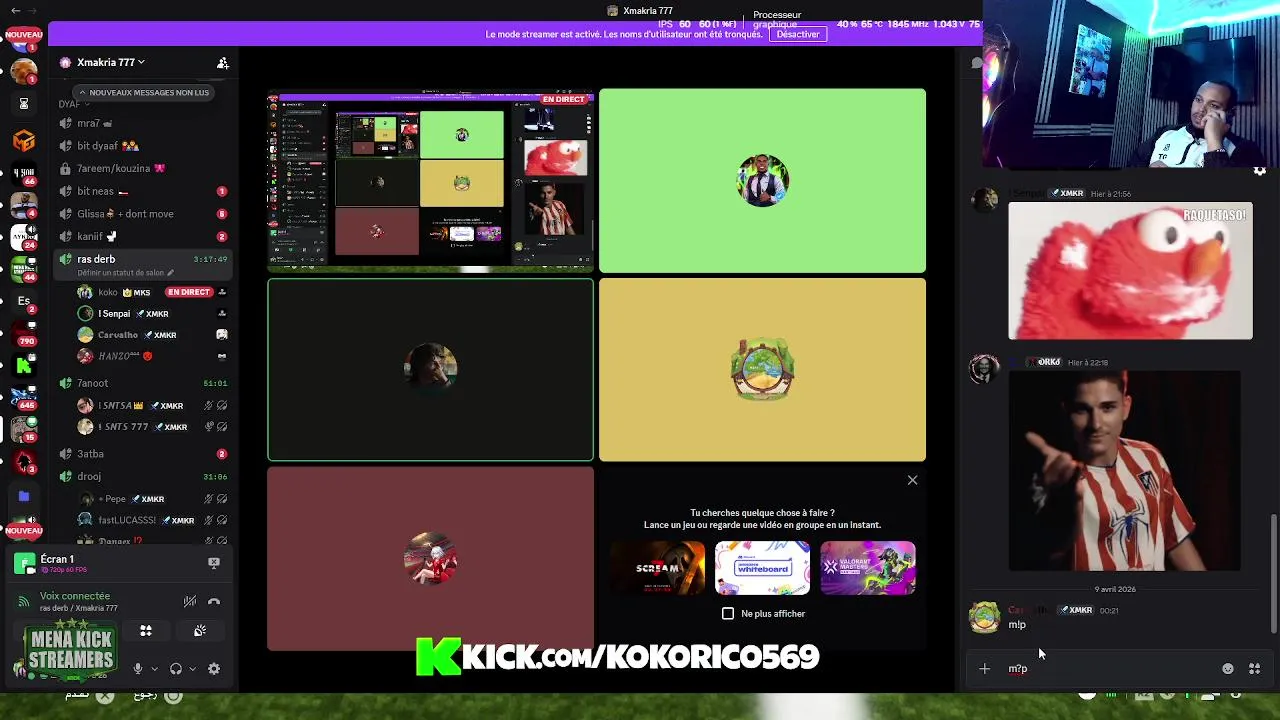Select the dark speaking participant tile
This screenshot has height=720, width=1280.
(x=430, y=370)
